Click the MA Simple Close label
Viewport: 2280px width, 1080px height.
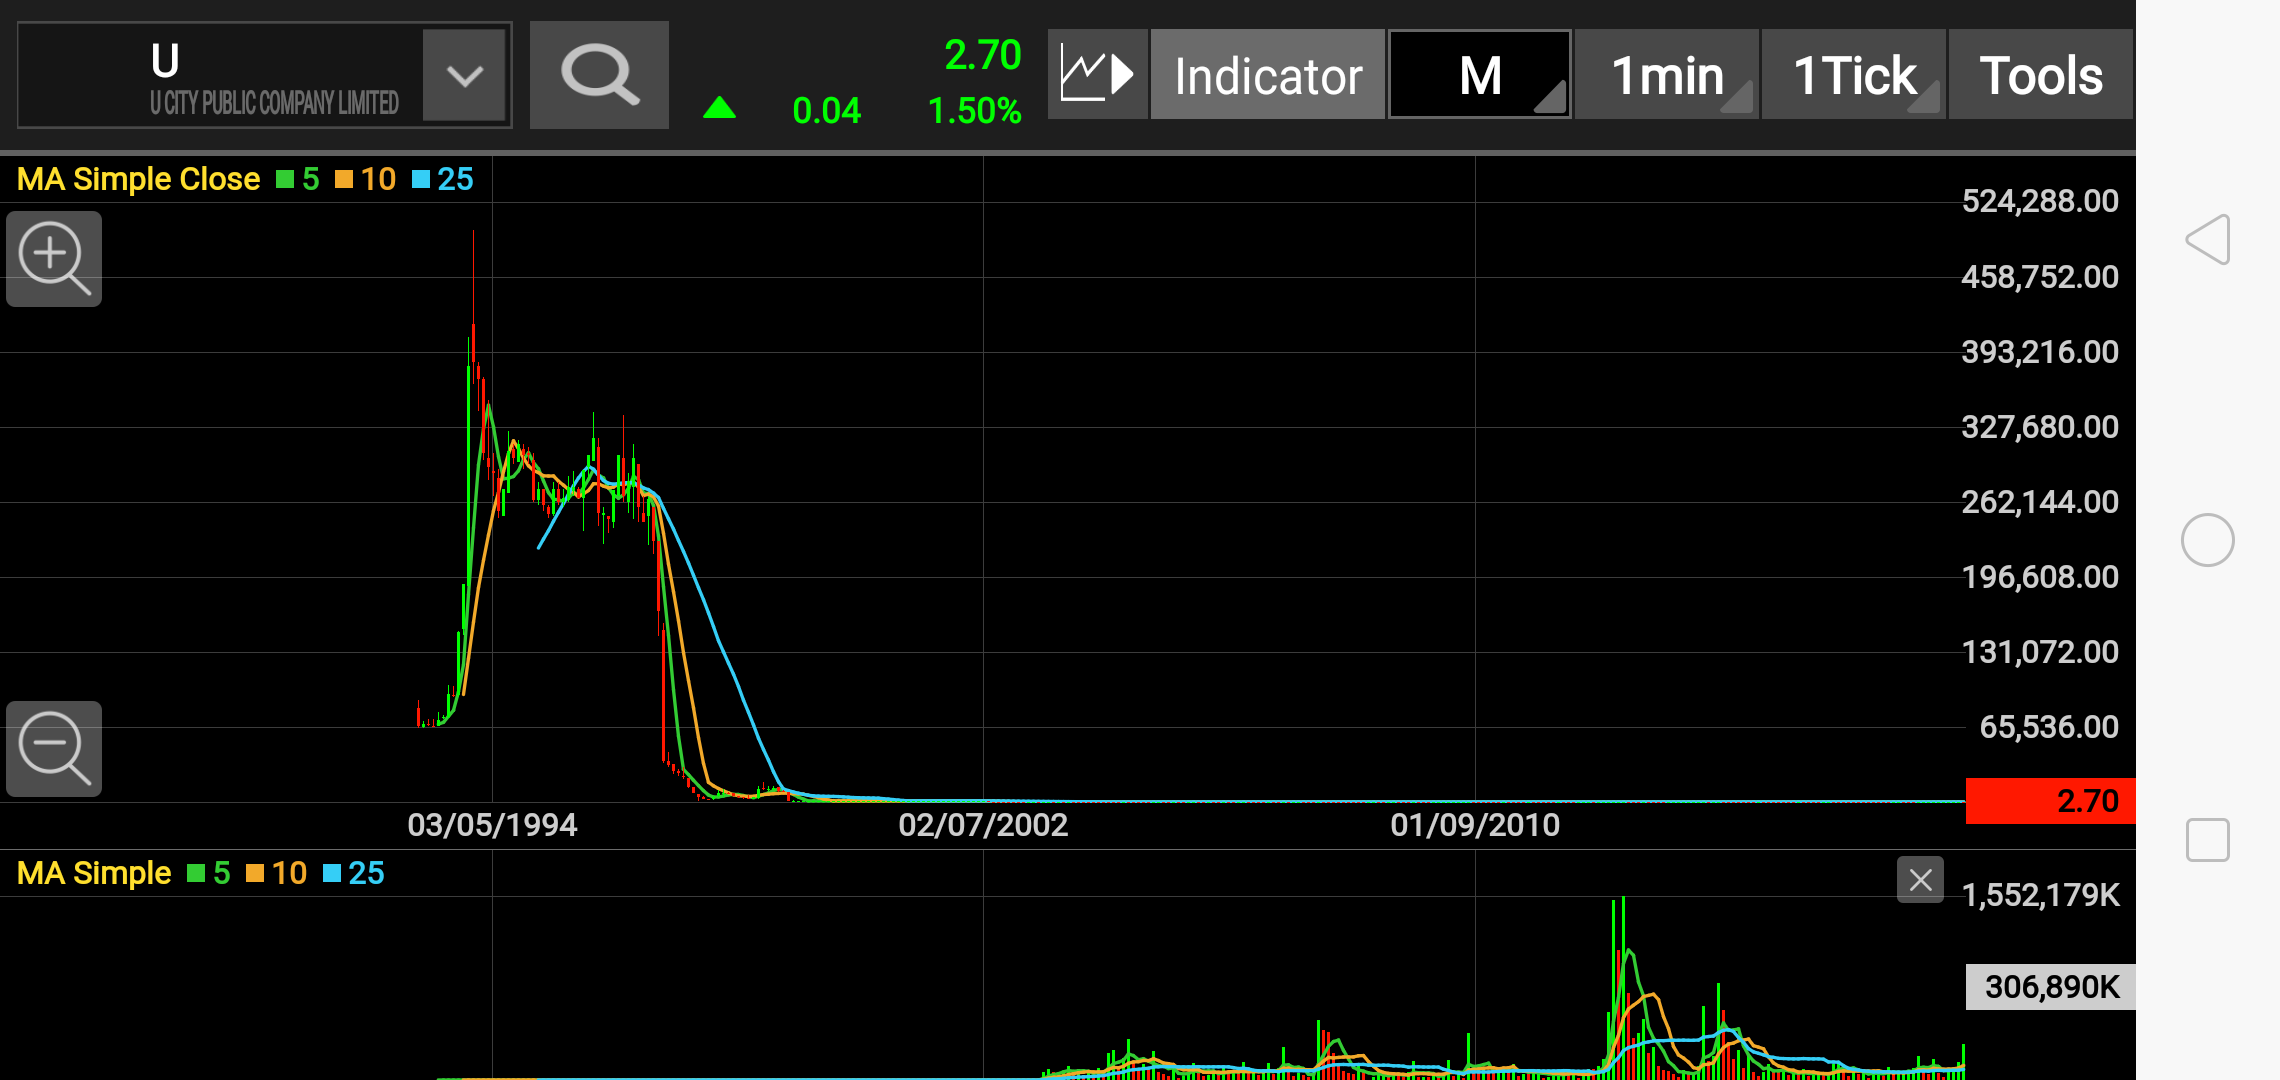click(138, 179)
